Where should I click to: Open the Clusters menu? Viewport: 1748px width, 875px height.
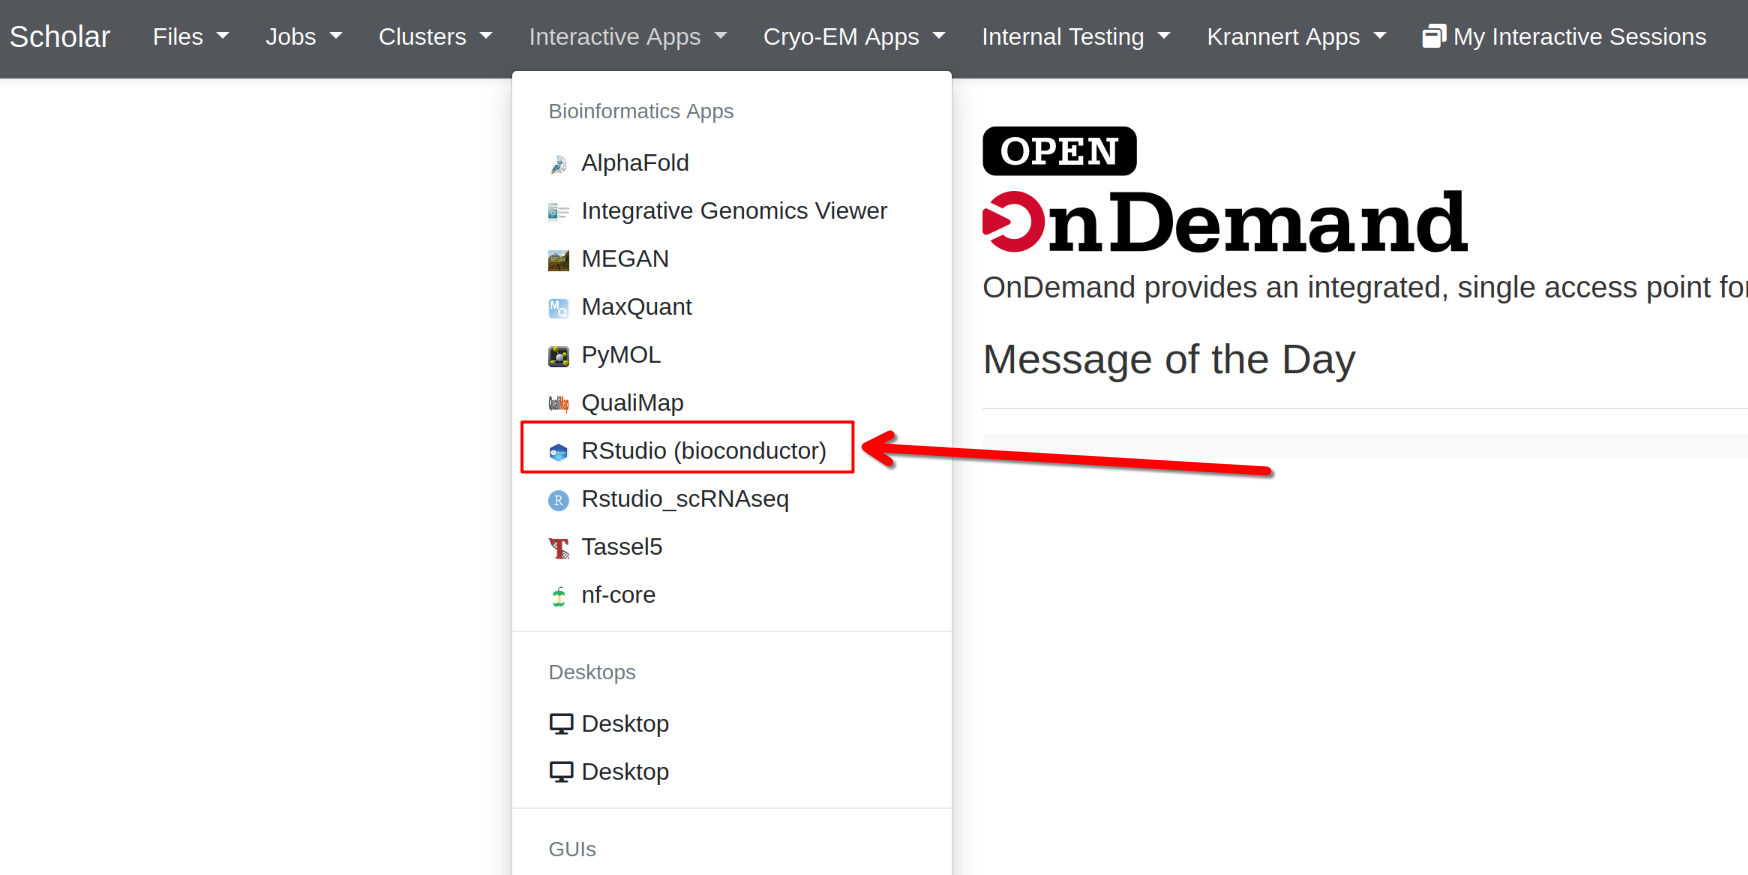point(436,37)
